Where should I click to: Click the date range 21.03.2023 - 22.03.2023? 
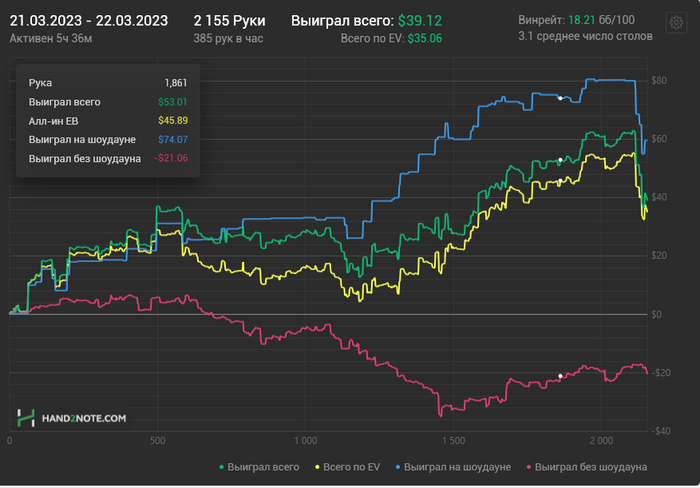(89, 21)
